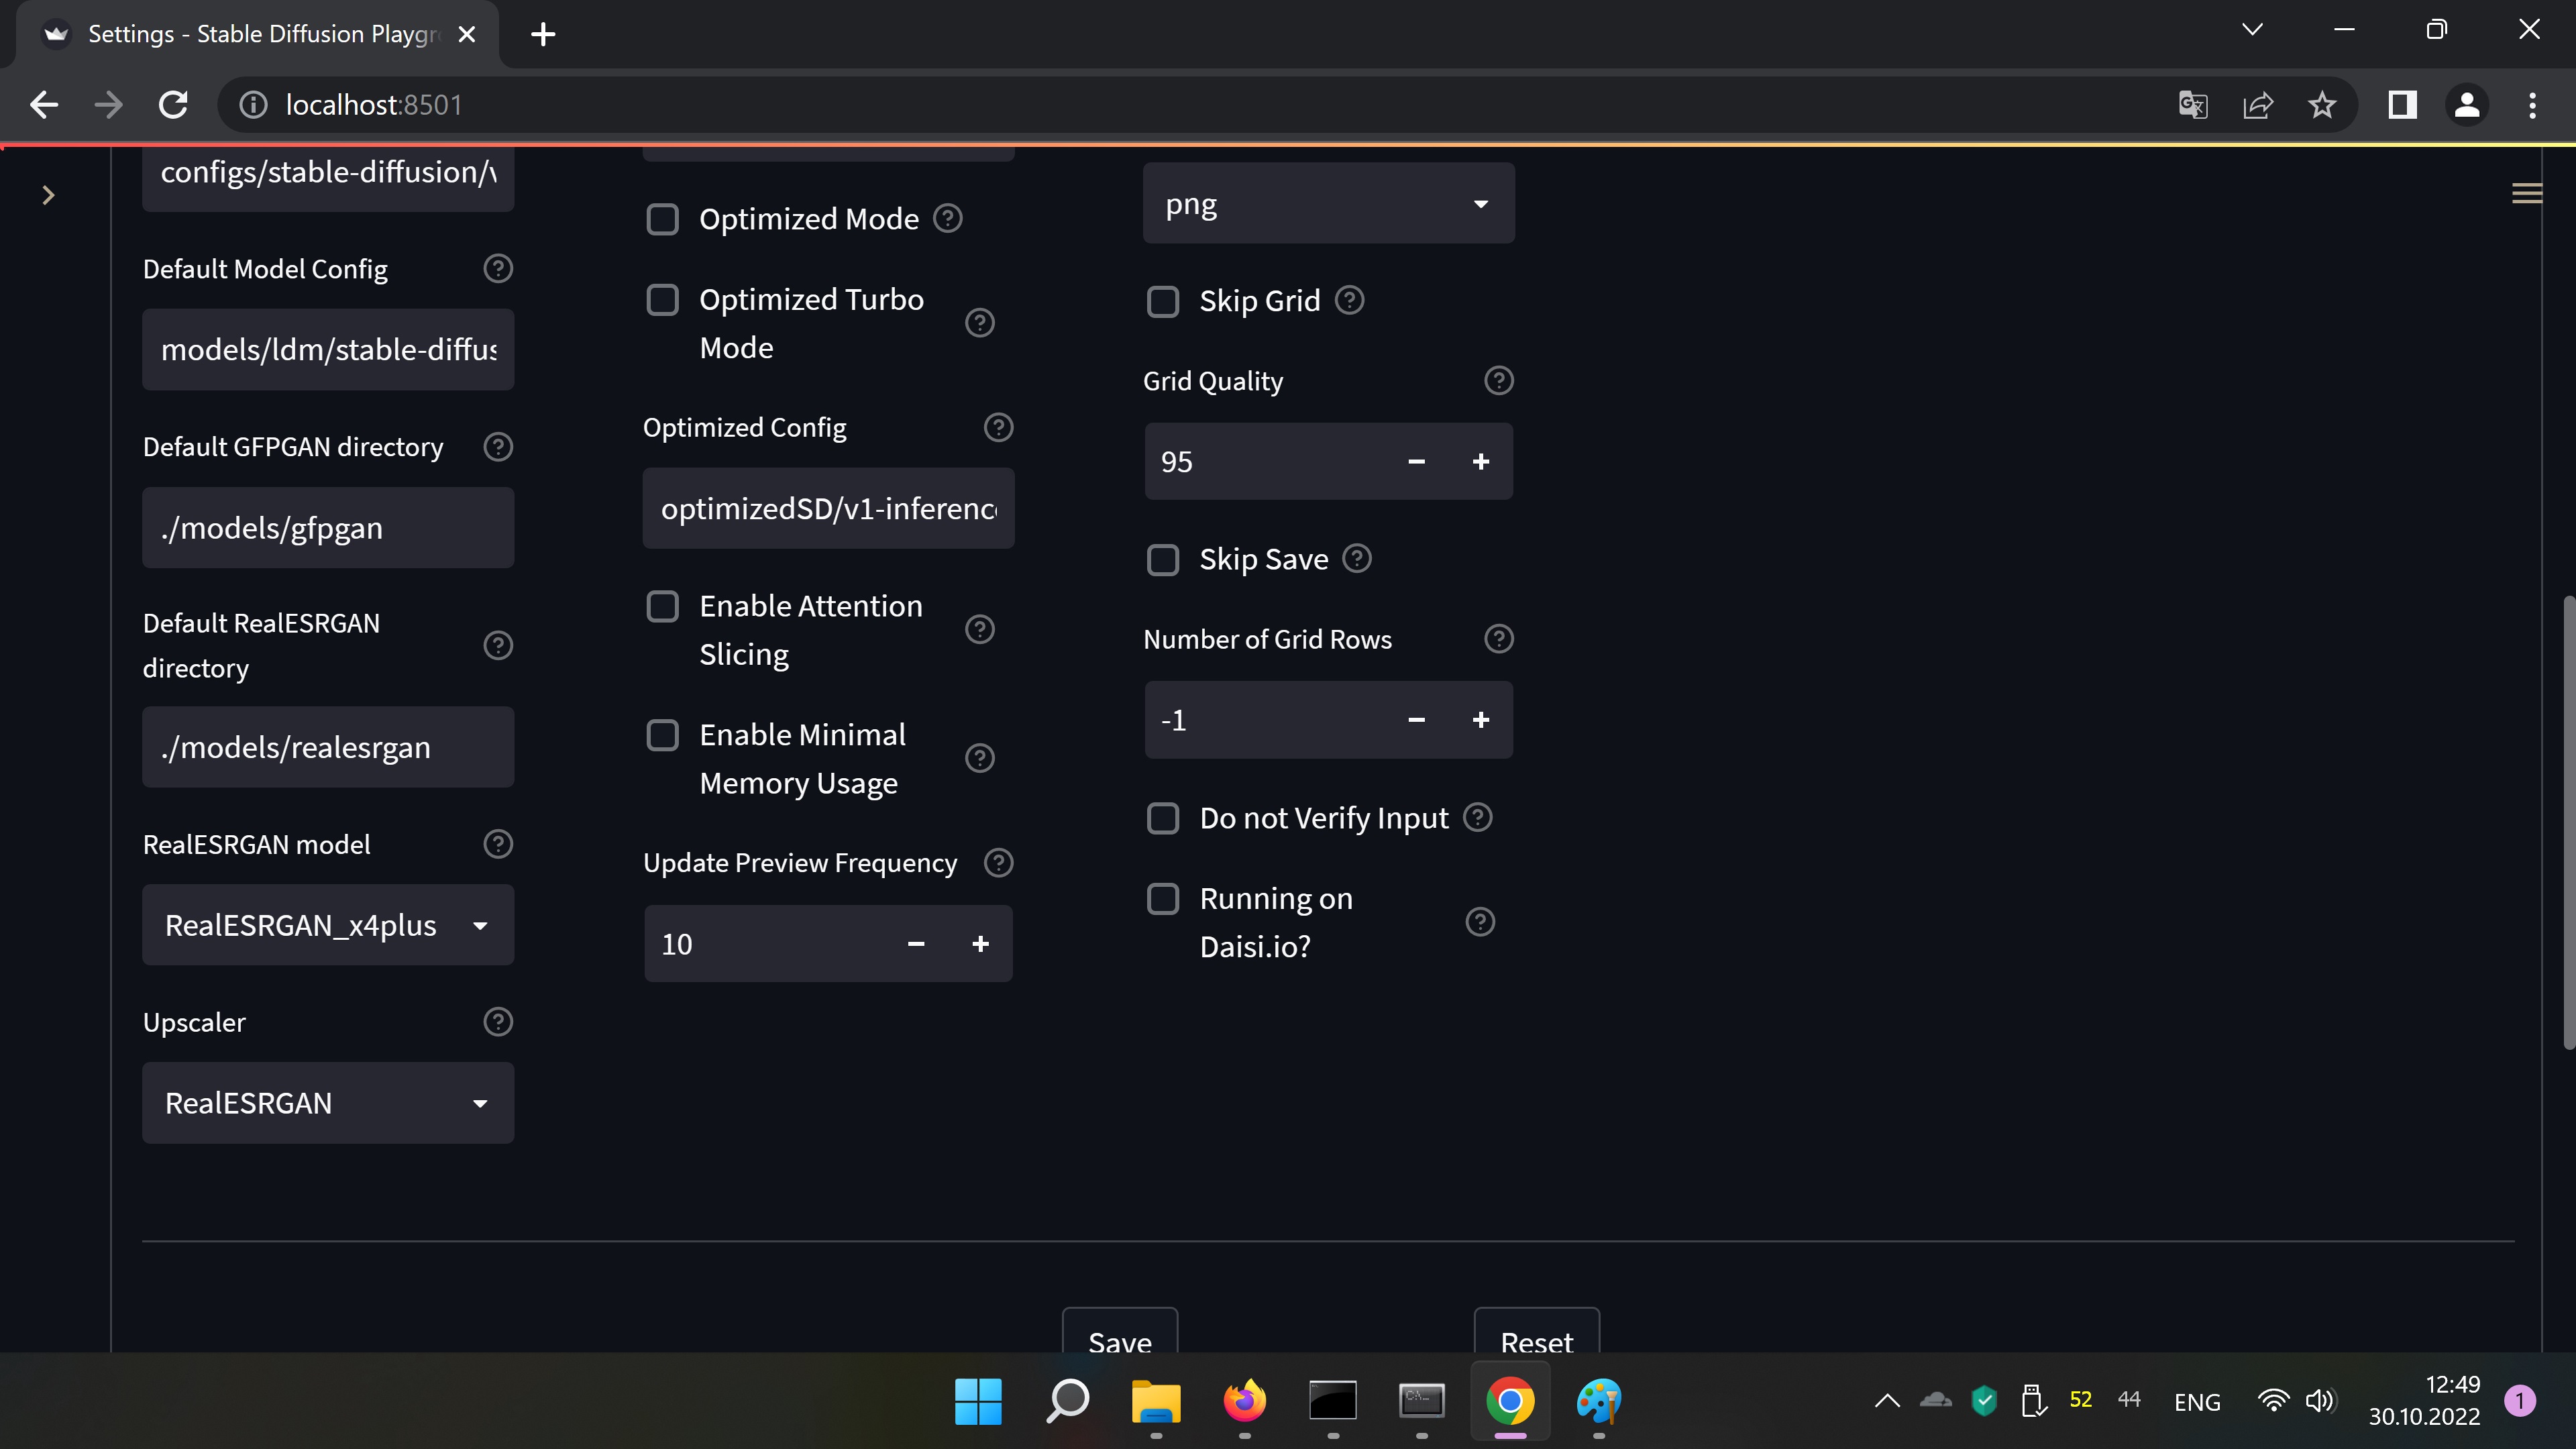Expand the collapsed sidebar arrow
This screenshot has width=2576, height=1449.
(48, 195)
